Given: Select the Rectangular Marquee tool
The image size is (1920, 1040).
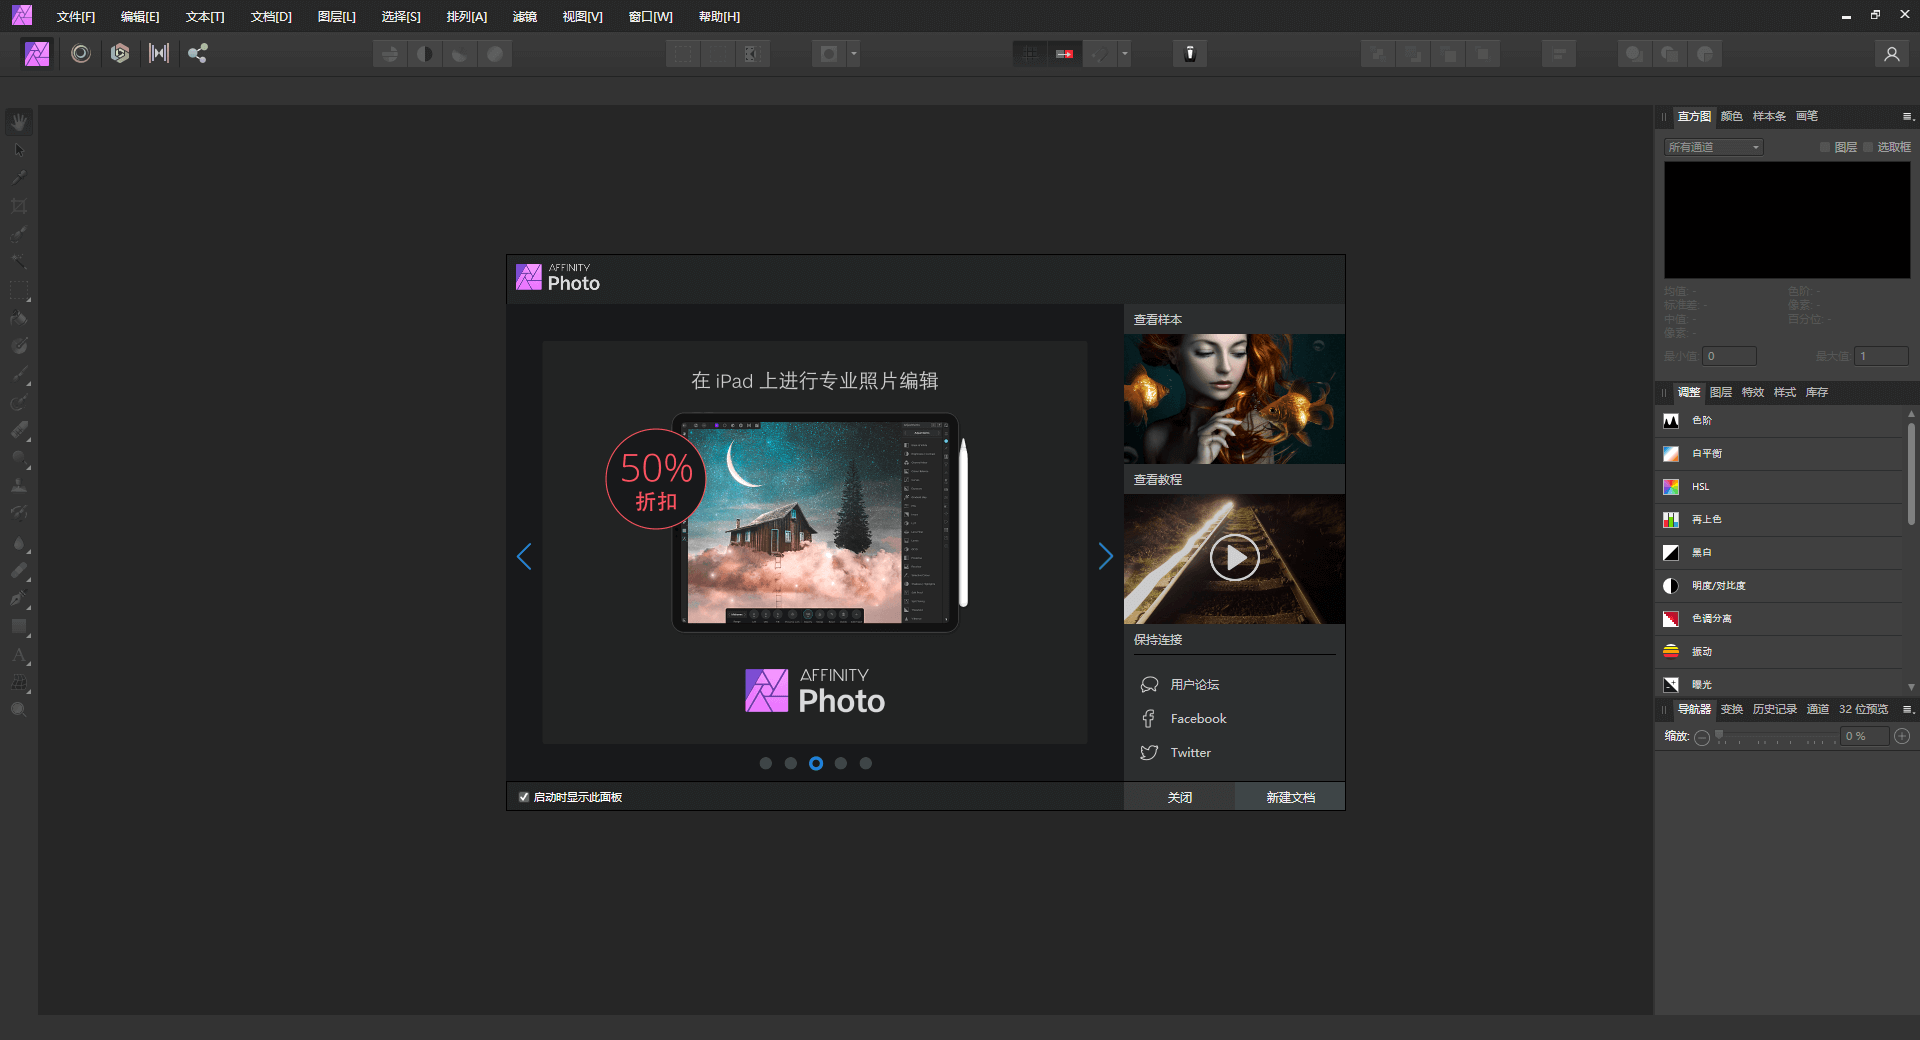Looking at the screenshot, I should (x=19, y=291).
